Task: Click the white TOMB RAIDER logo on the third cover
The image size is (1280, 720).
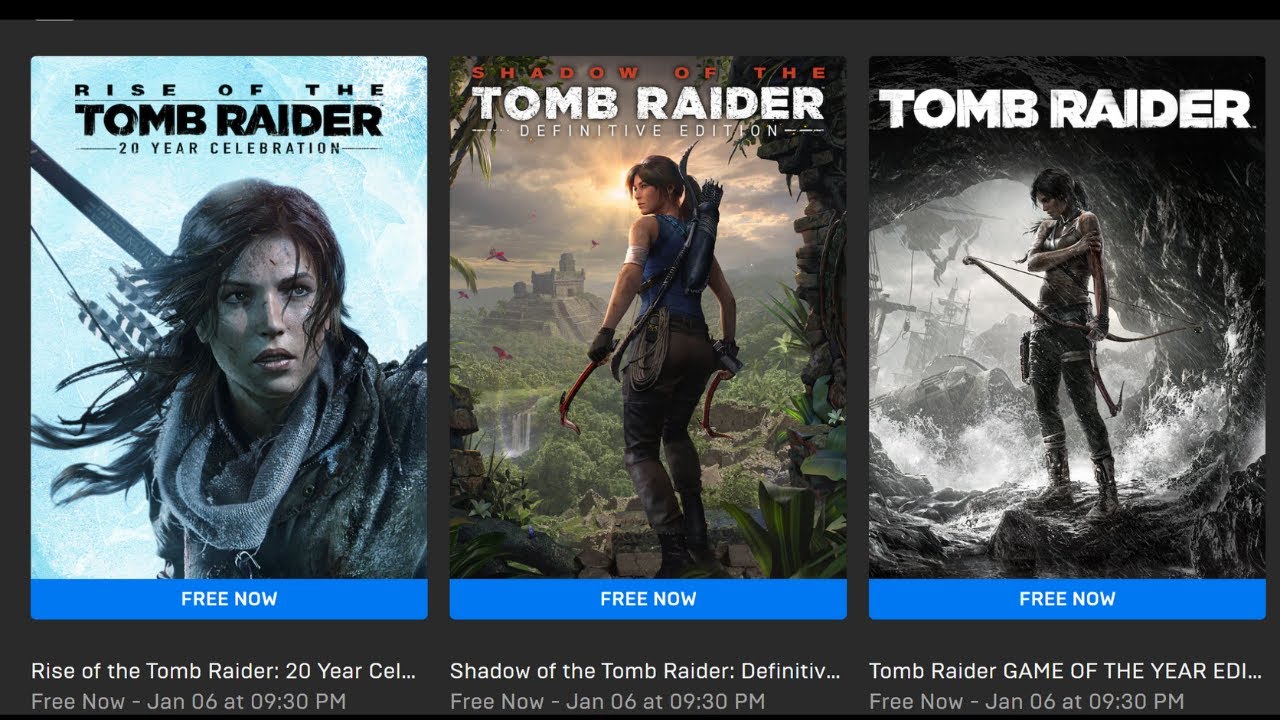Action: tap(1066, 109)
